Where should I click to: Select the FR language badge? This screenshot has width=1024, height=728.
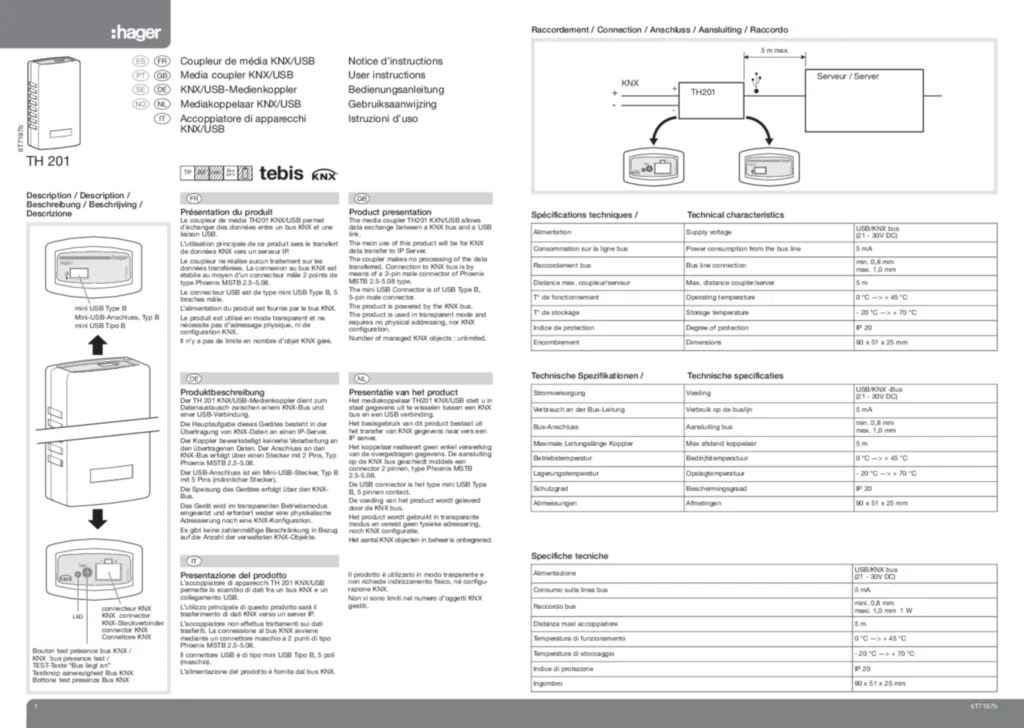pos(194,198)
